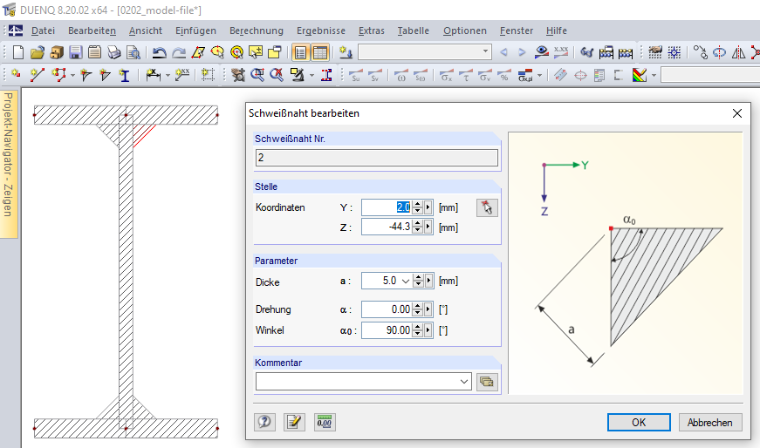The image size is (760, 448).
Task: Go to the next result with right arrow
Action: (x=522, y=52)
